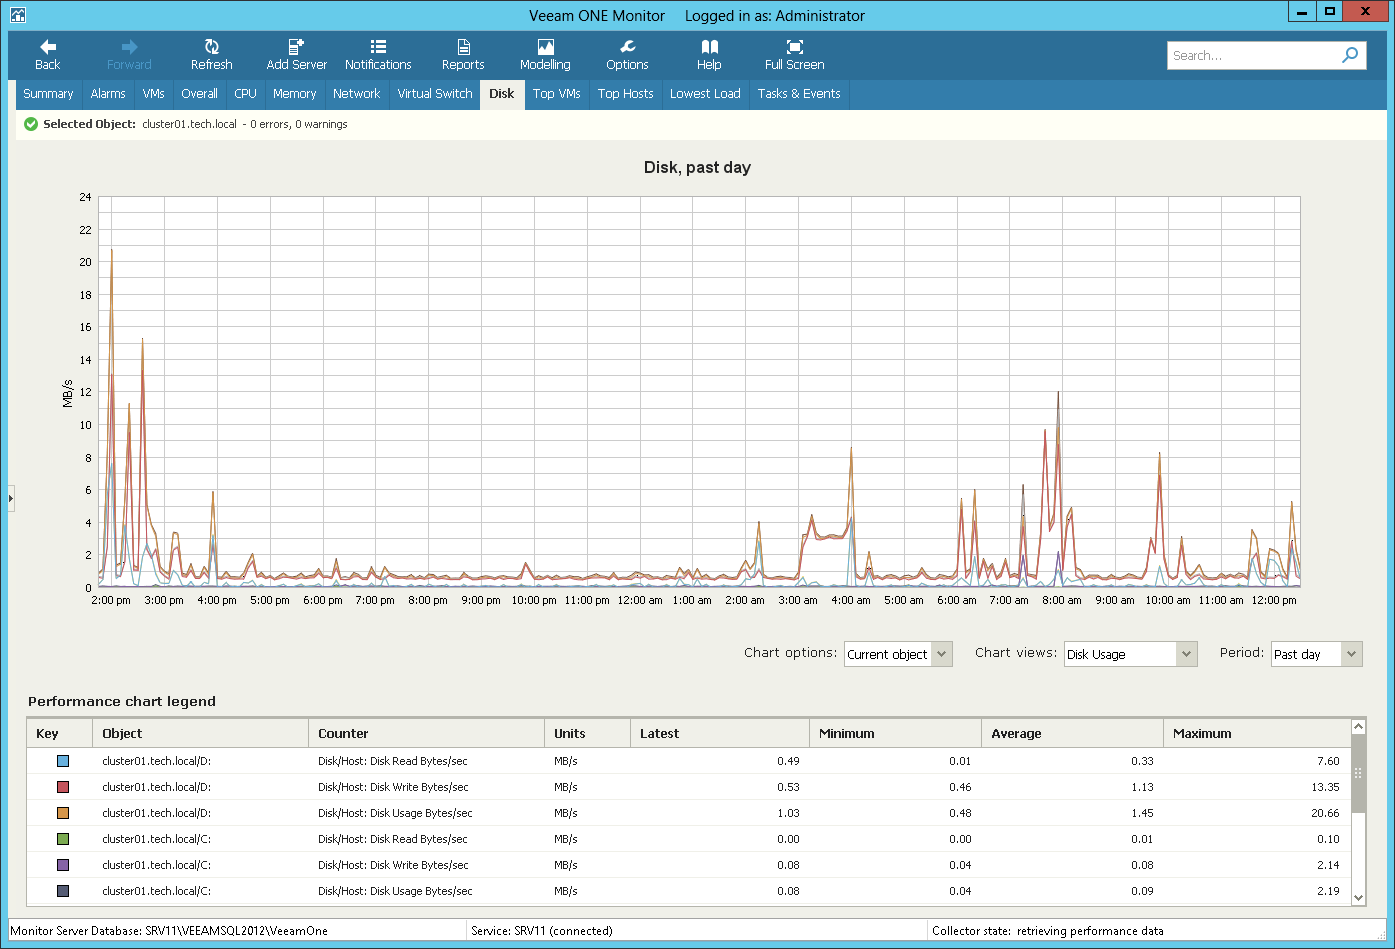The image size is (1395, 949).
Task: Open the Period dropdown
Action: pyautogui.click(x=1316, y=654)
